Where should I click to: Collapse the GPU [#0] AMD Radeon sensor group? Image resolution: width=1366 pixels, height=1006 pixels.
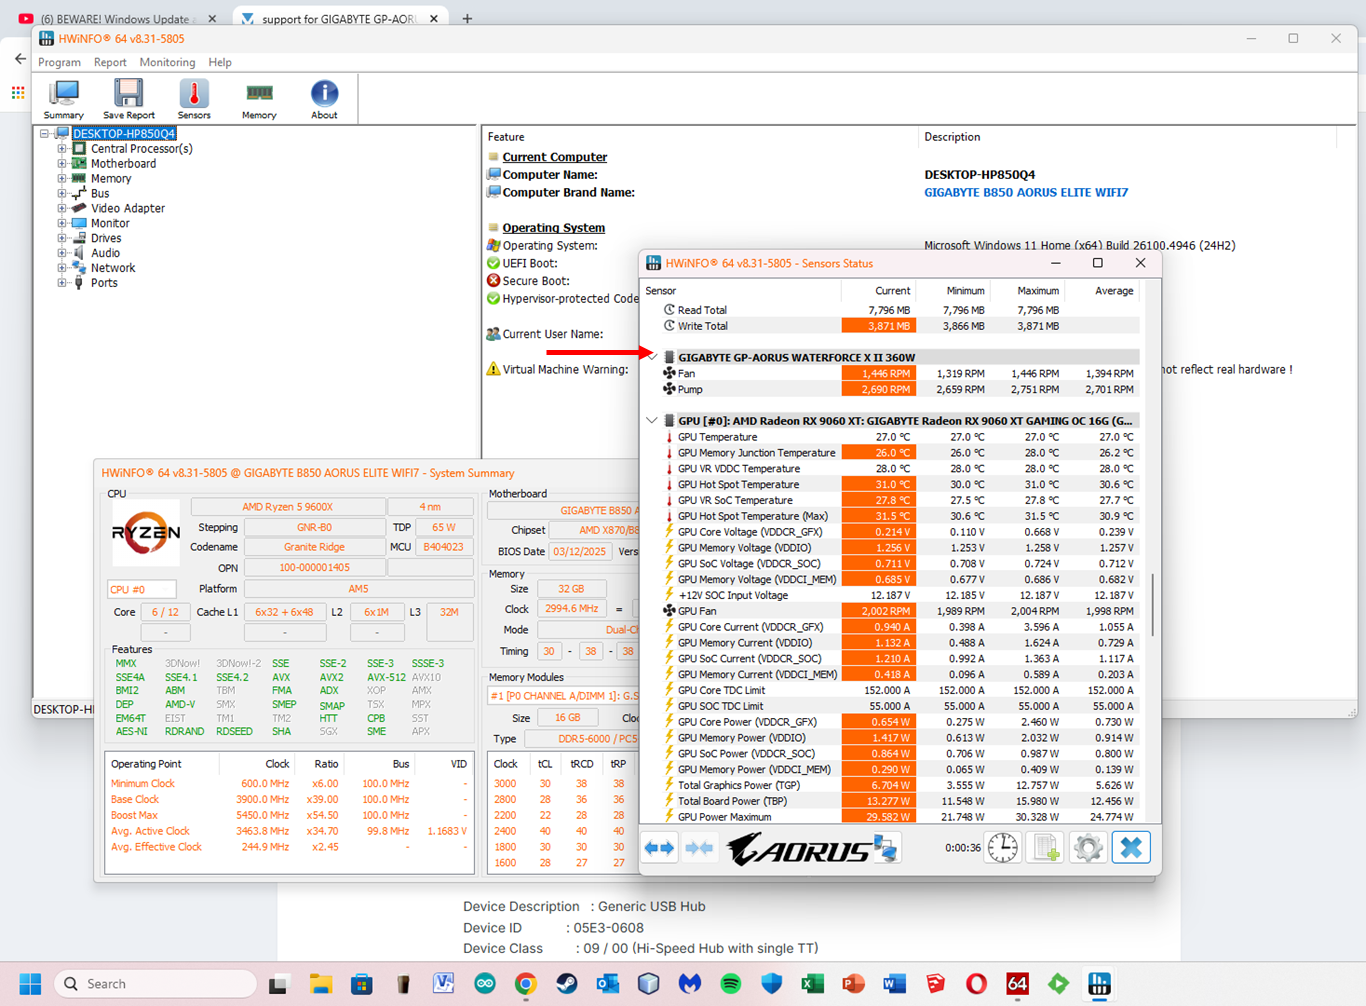(652, 421)
